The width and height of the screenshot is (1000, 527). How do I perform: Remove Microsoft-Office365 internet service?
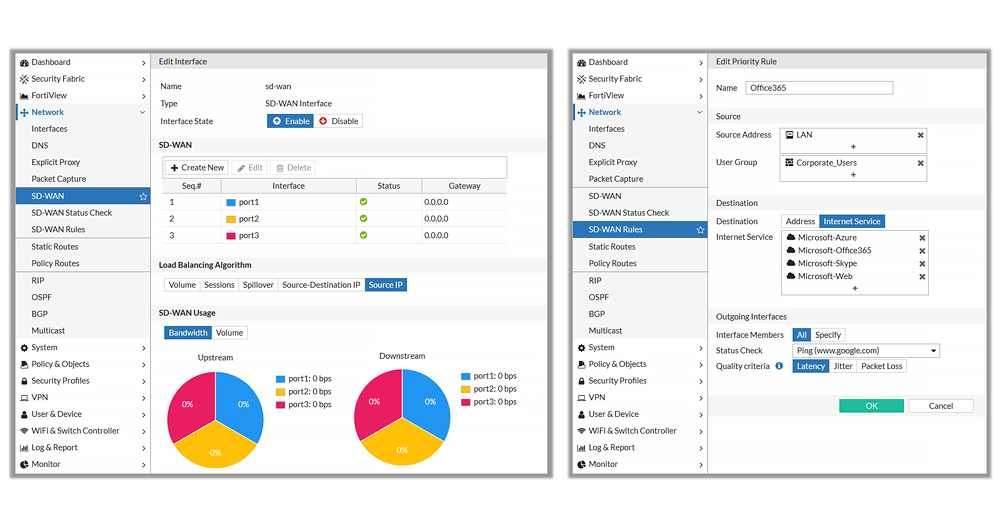click(922, 251)
